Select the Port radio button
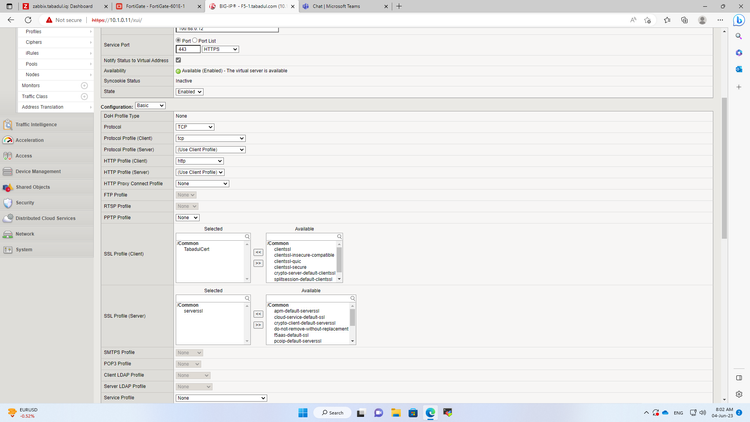The width and height of the screenshot is (750, 422). (178, 41)
